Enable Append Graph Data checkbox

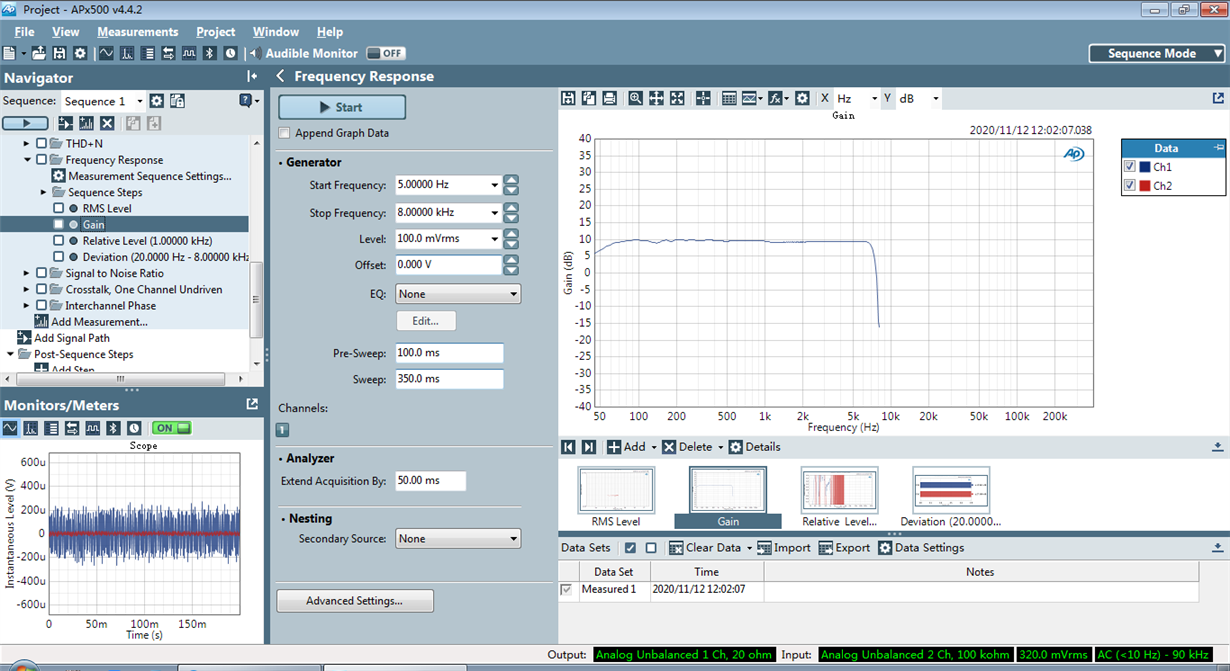[285, 133]
